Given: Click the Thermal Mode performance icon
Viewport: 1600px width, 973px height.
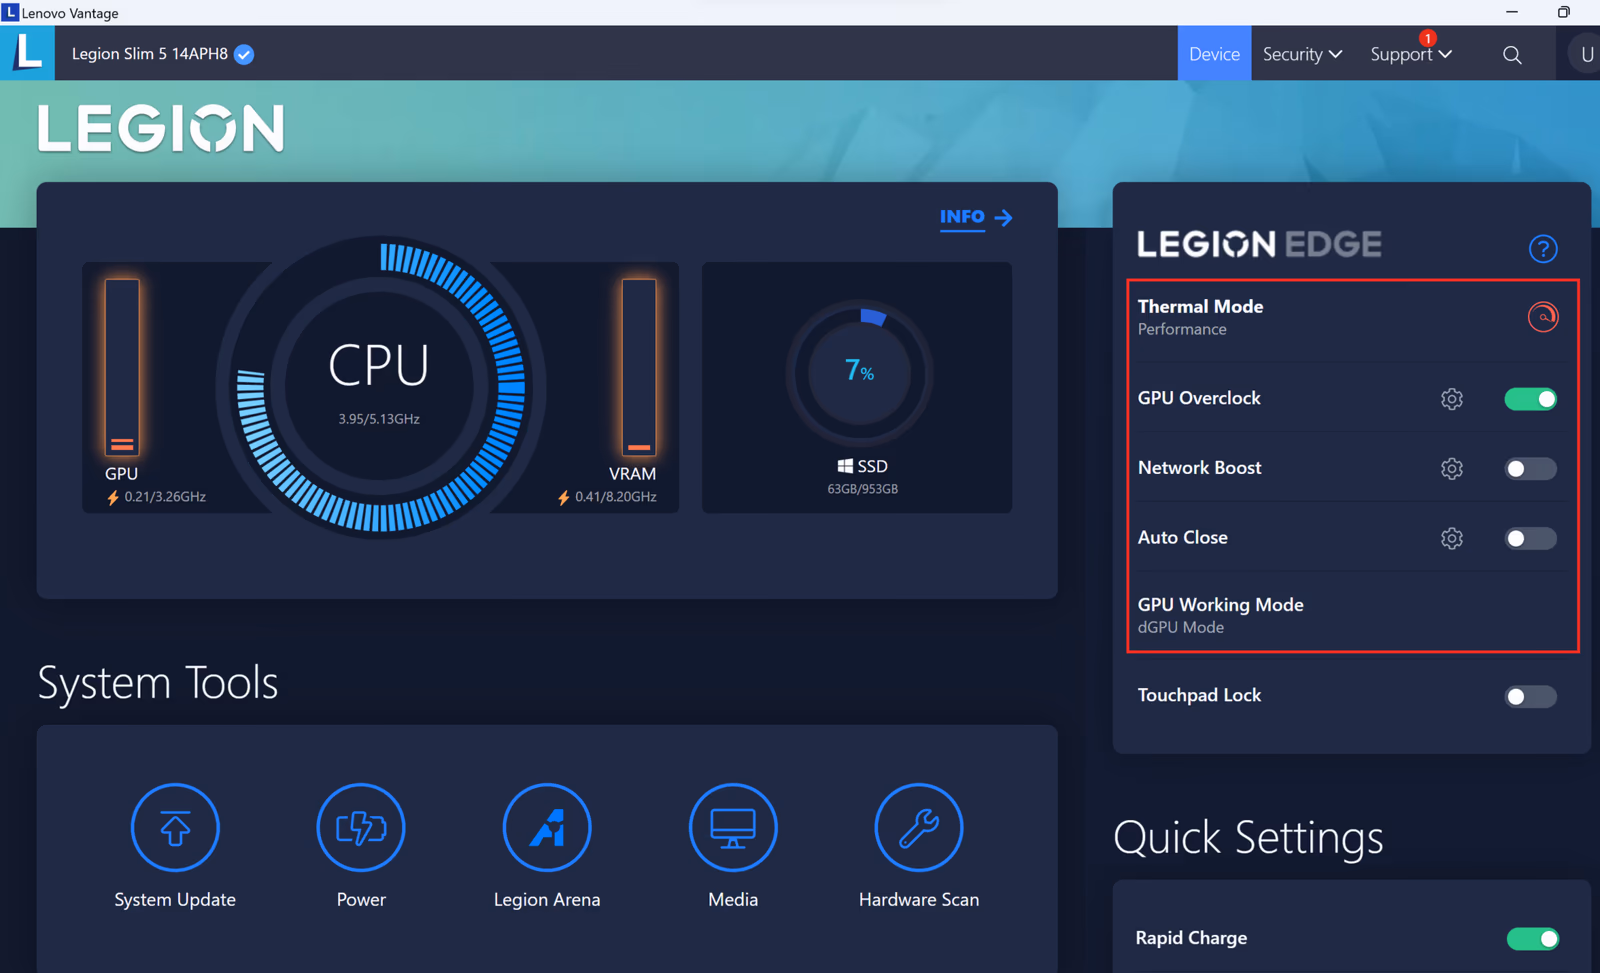Looking at the screenshot, I should pos(1543,317).
